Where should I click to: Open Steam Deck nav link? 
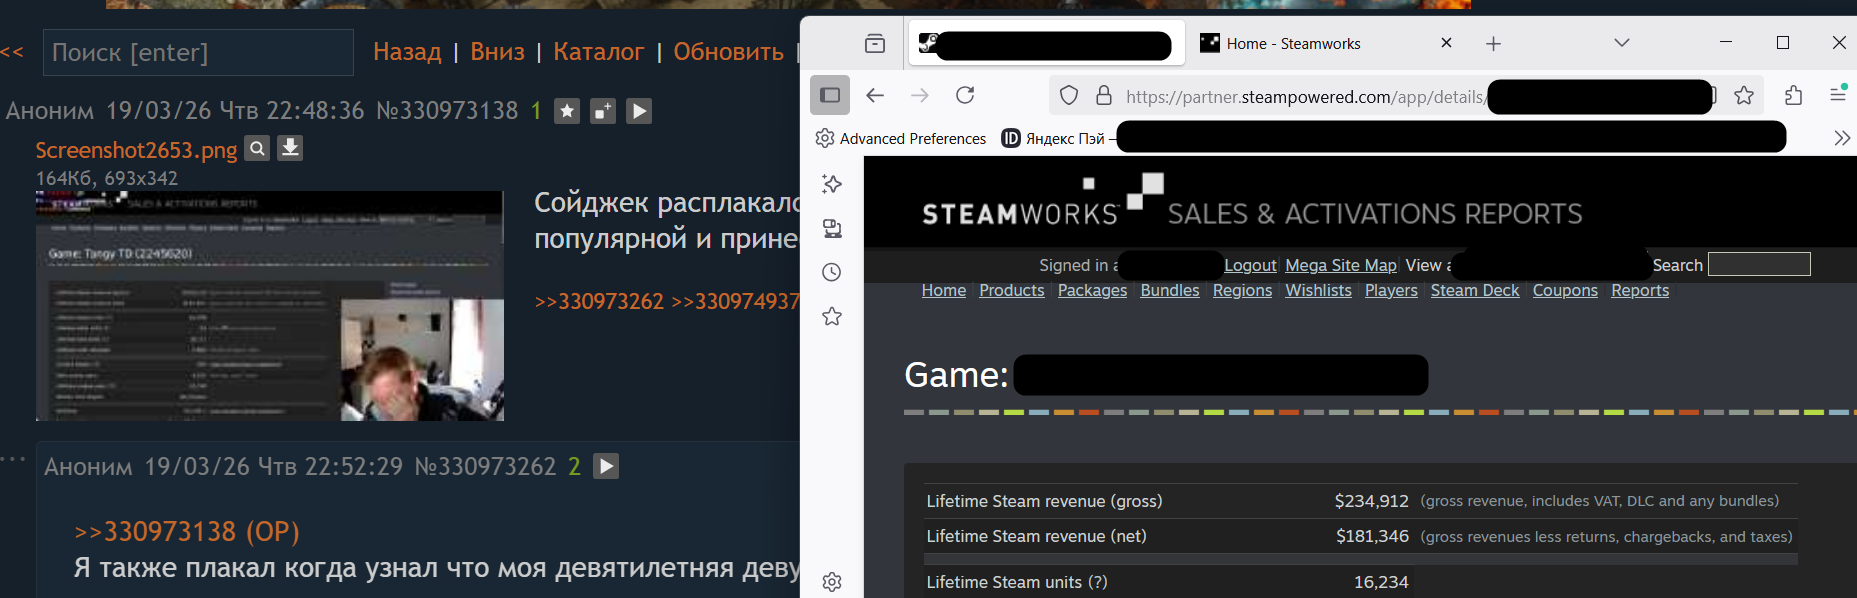click(1475, 290)
